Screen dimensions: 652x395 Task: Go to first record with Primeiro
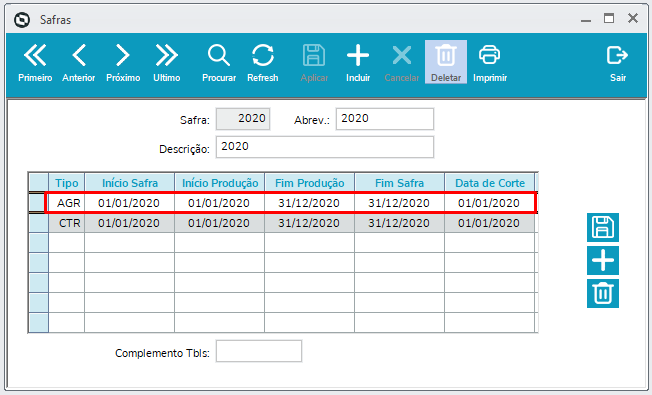tap(35, 63)
